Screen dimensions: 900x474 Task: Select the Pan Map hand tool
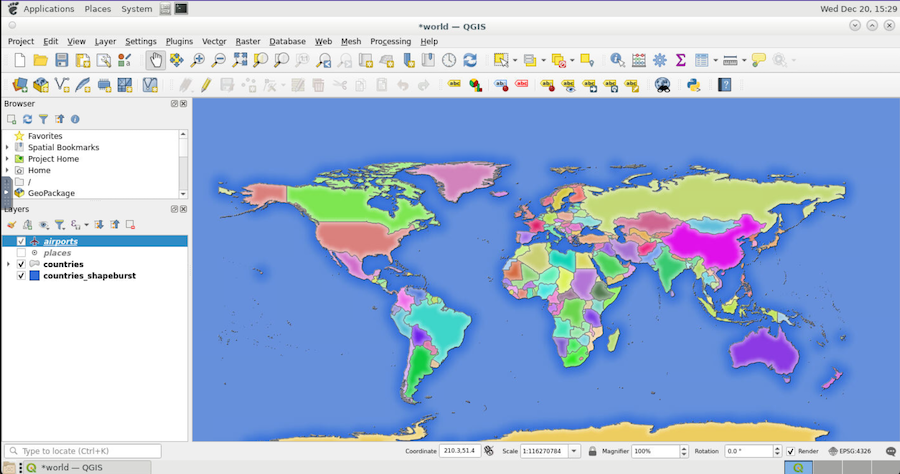click(x=156, y=60)
